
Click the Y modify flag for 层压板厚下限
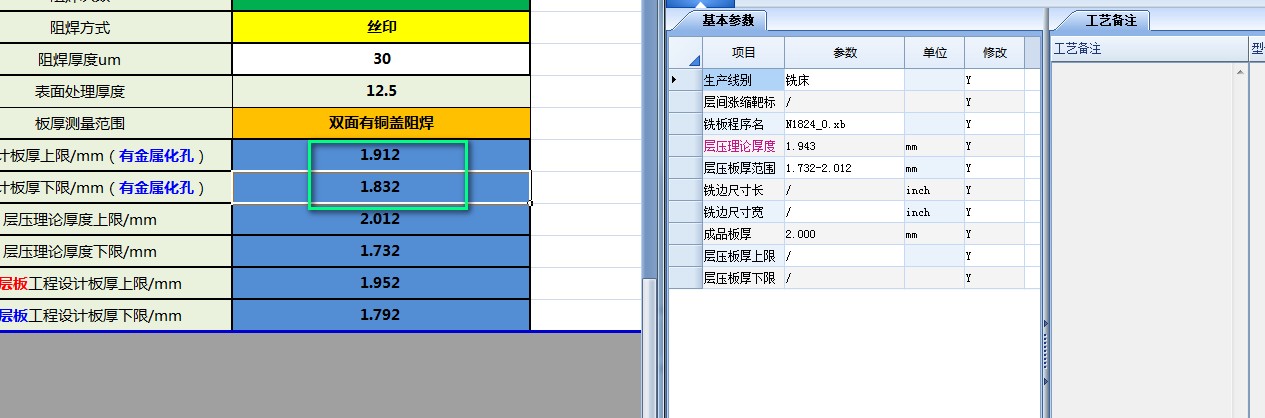coord(994,277)
